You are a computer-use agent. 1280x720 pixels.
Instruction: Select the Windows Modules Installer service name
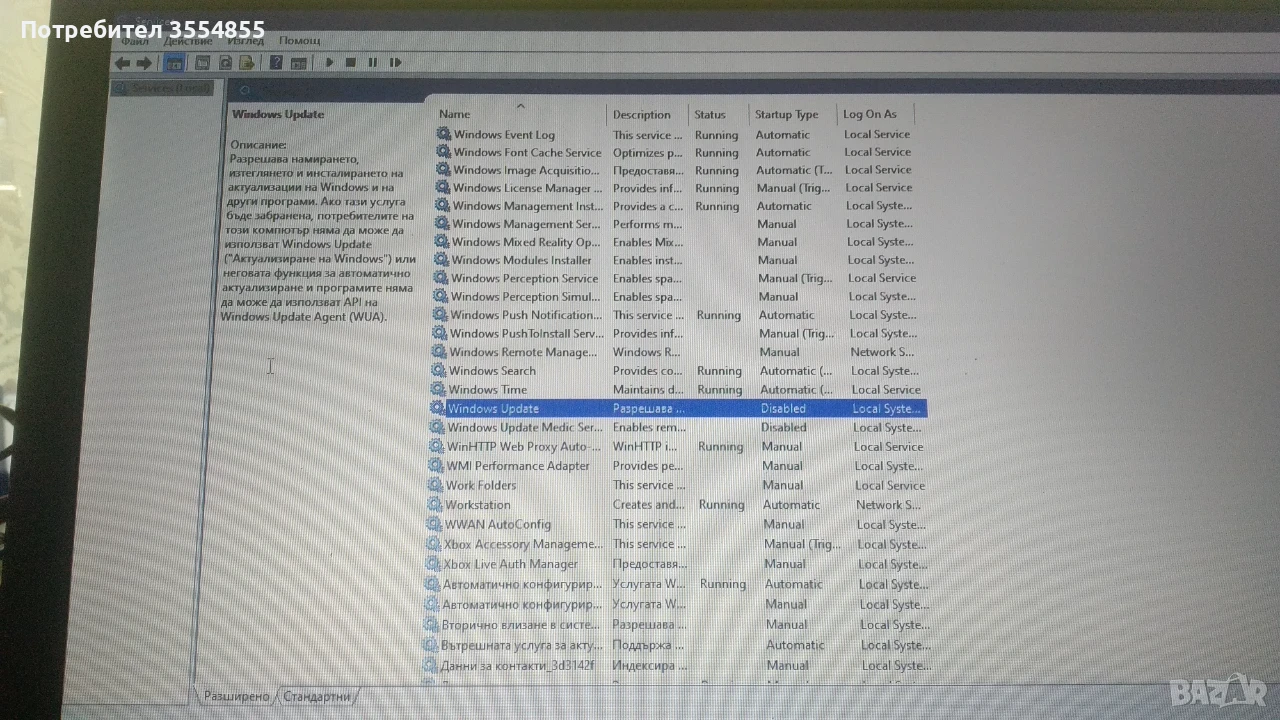(x=521, y=260)
